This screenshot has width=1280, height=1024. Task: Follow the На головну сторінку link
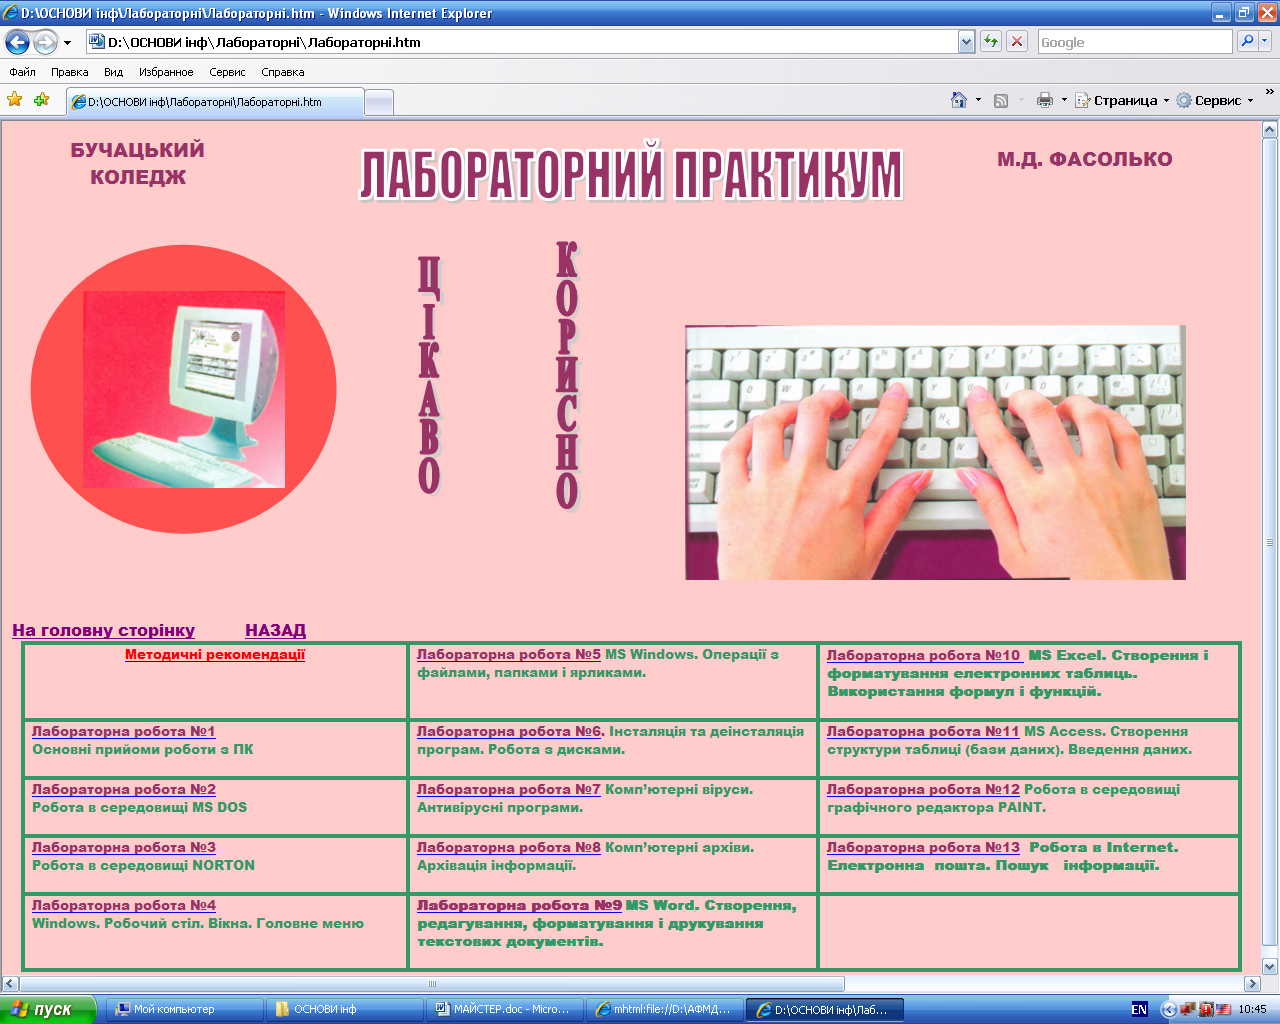click(x=103, y=630)
